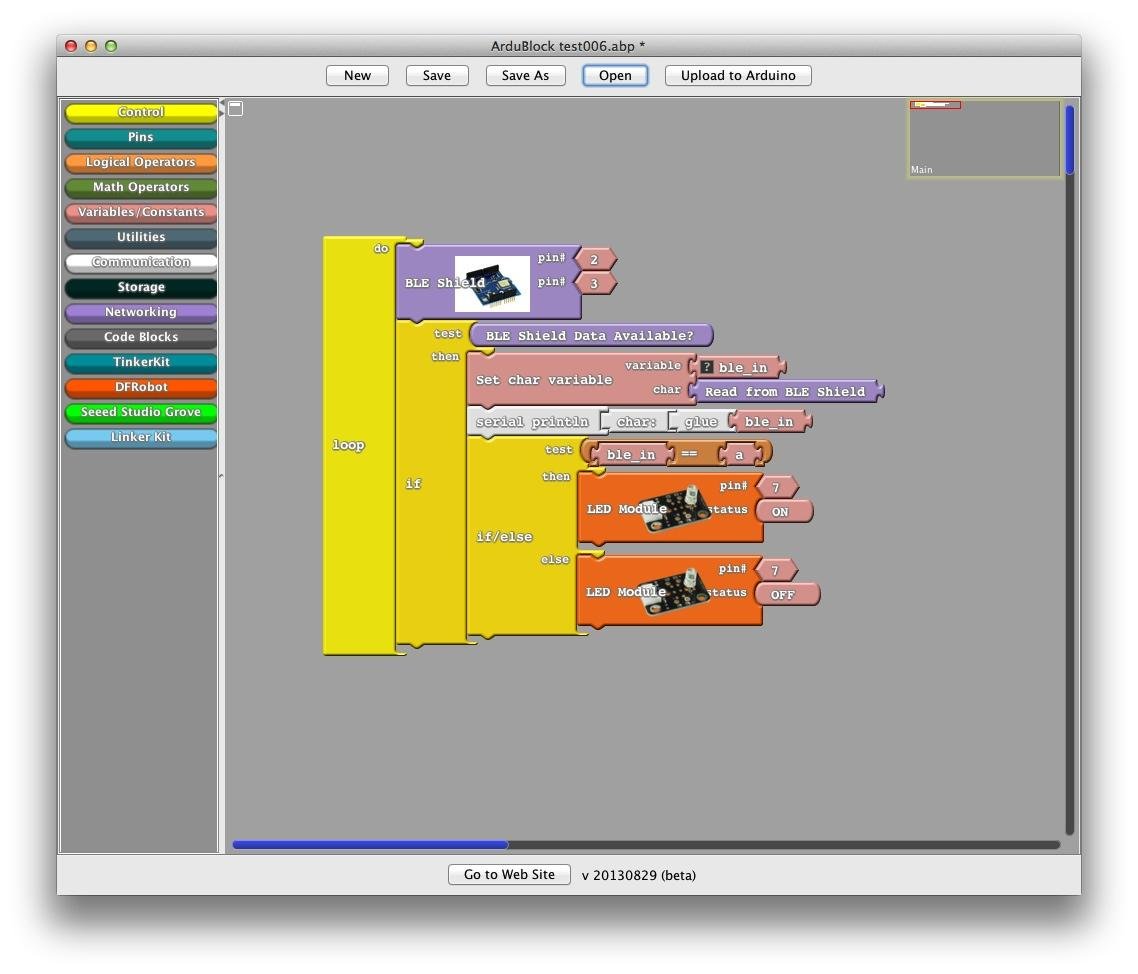Screen dimensions: 1138x974
Task: Click the Save As button
Action: 525,75
